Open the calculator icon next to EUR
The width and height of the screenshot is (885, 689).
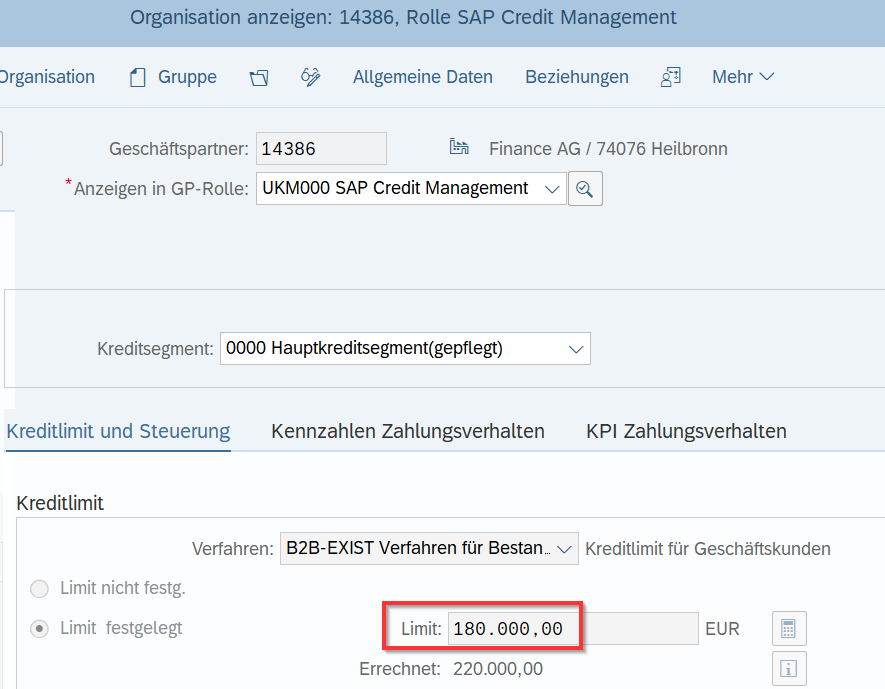pos(789,628)
